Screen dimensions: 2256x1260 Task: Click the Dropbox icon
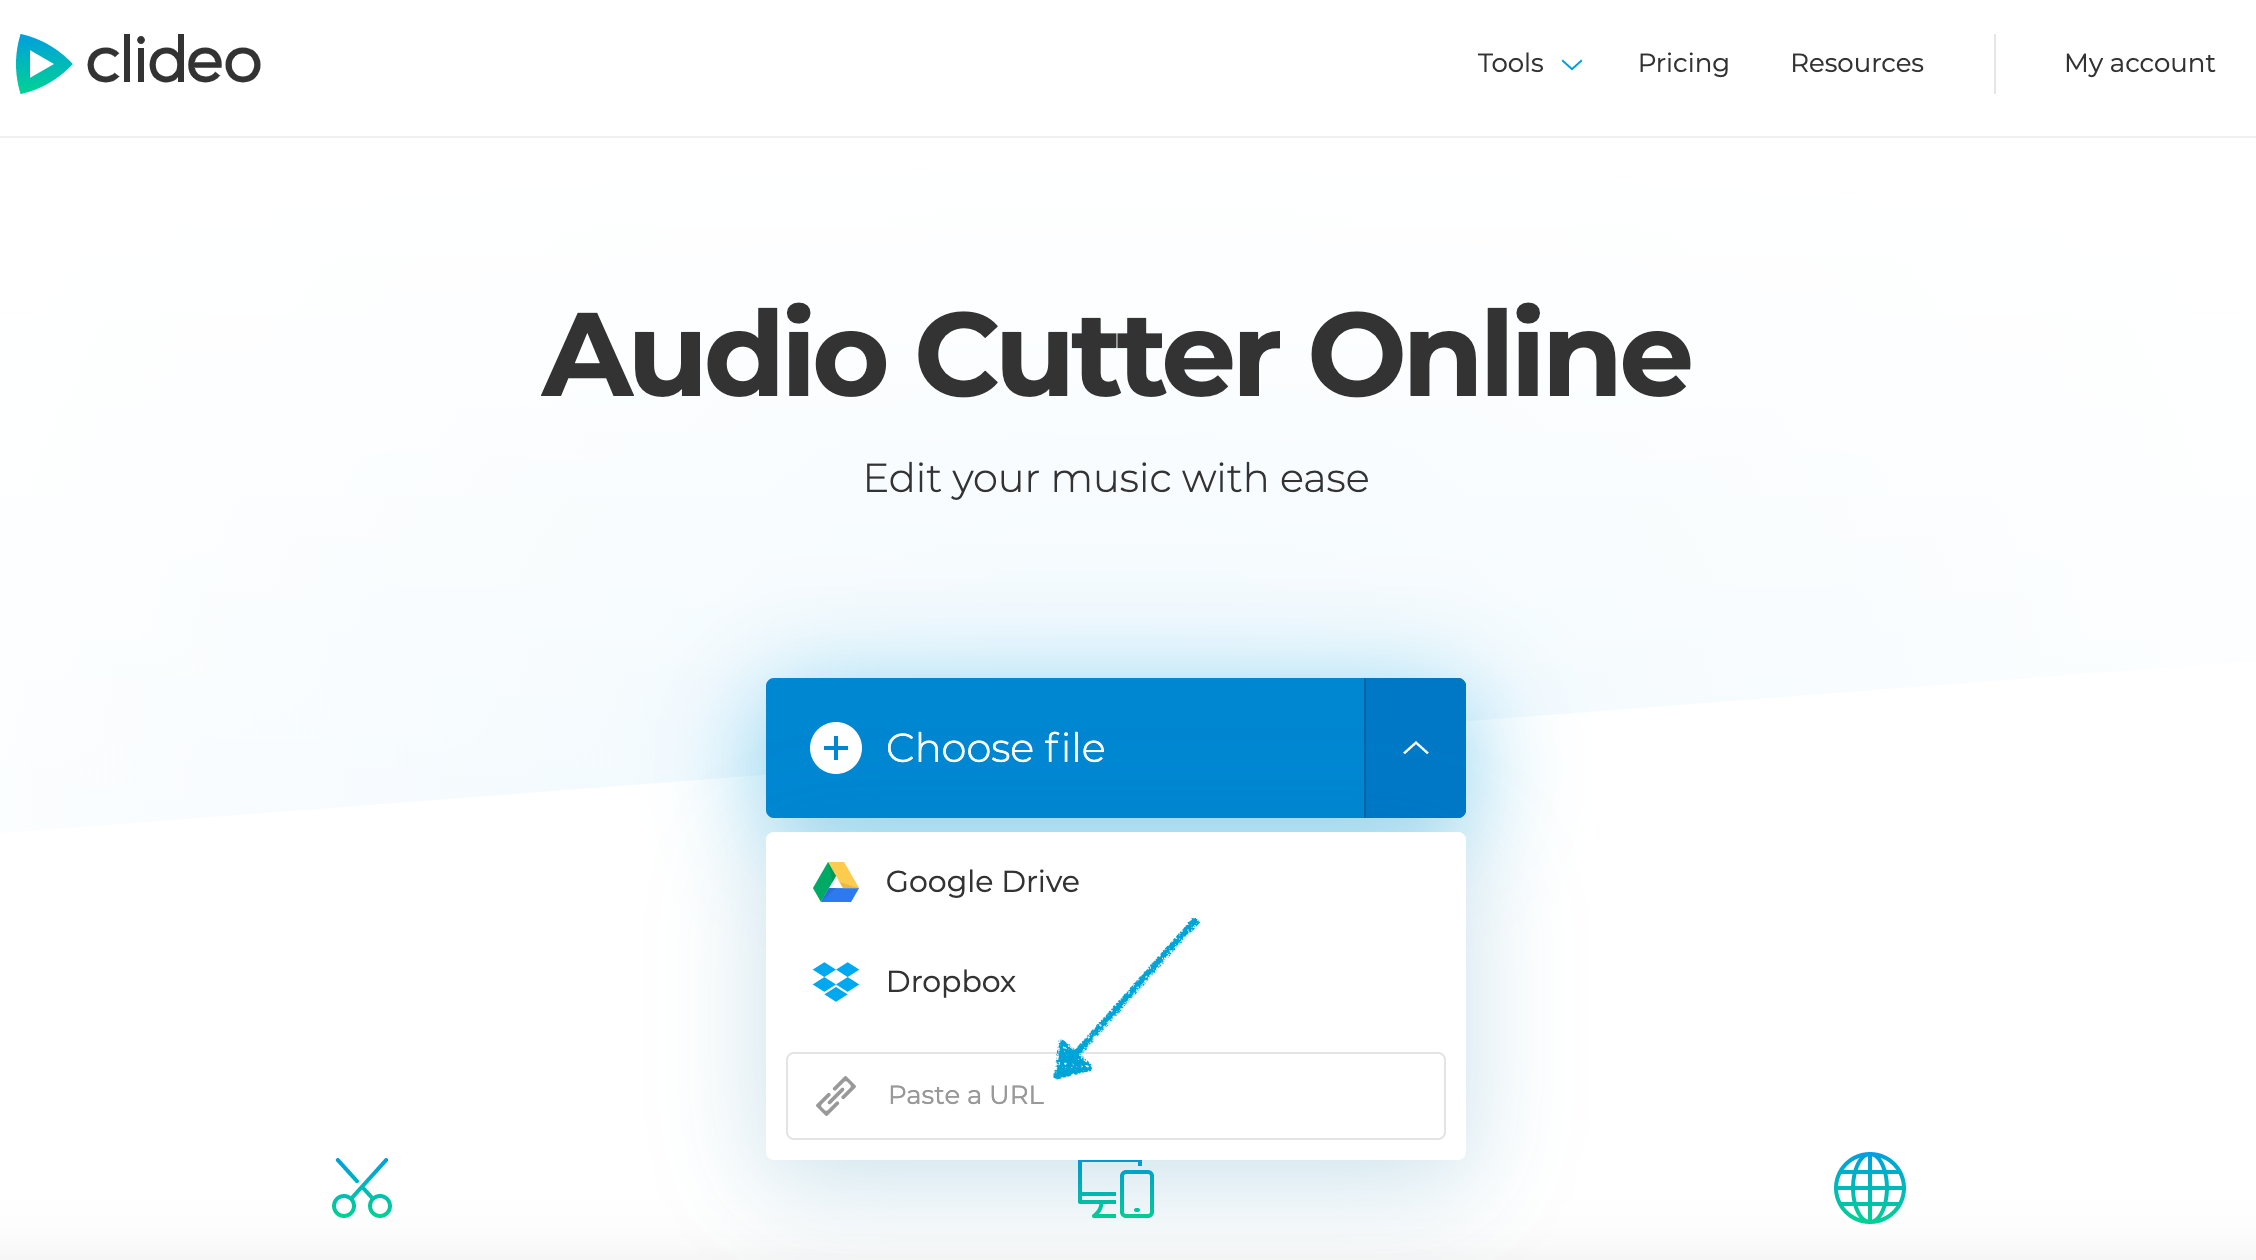tap(837, 981)
